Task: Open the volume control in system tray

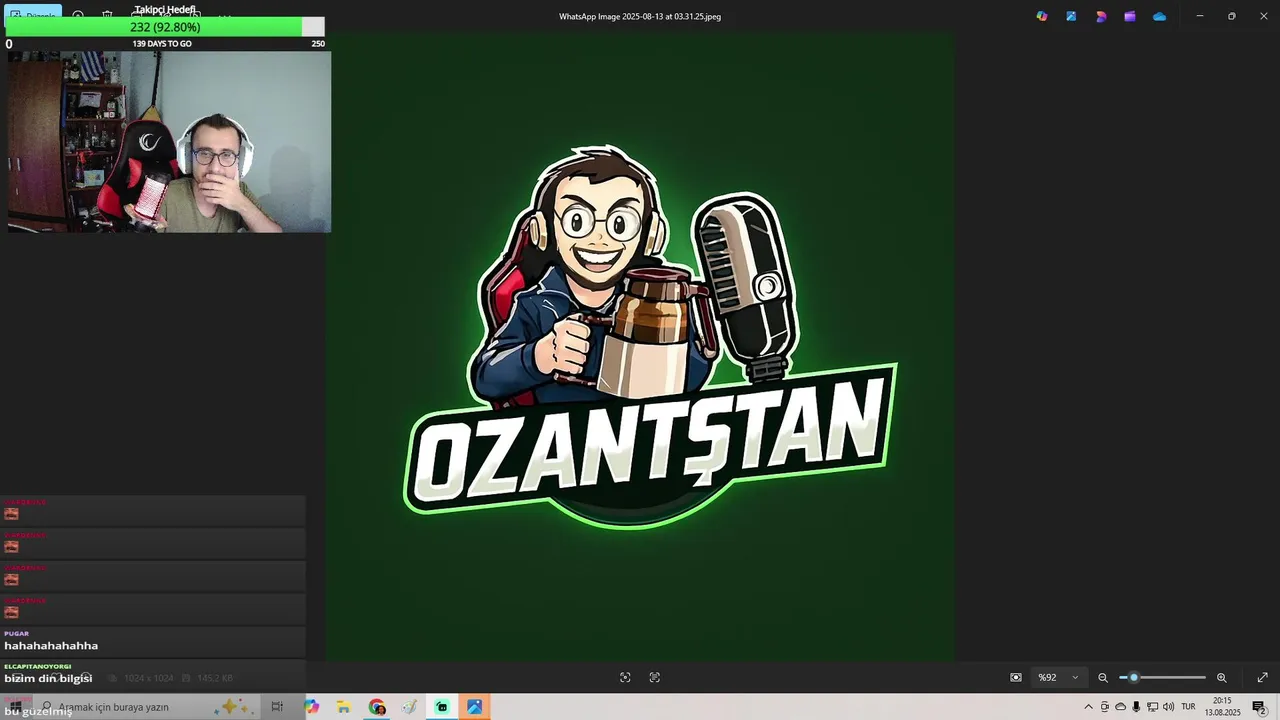Action: click(x=1168, y=707)
